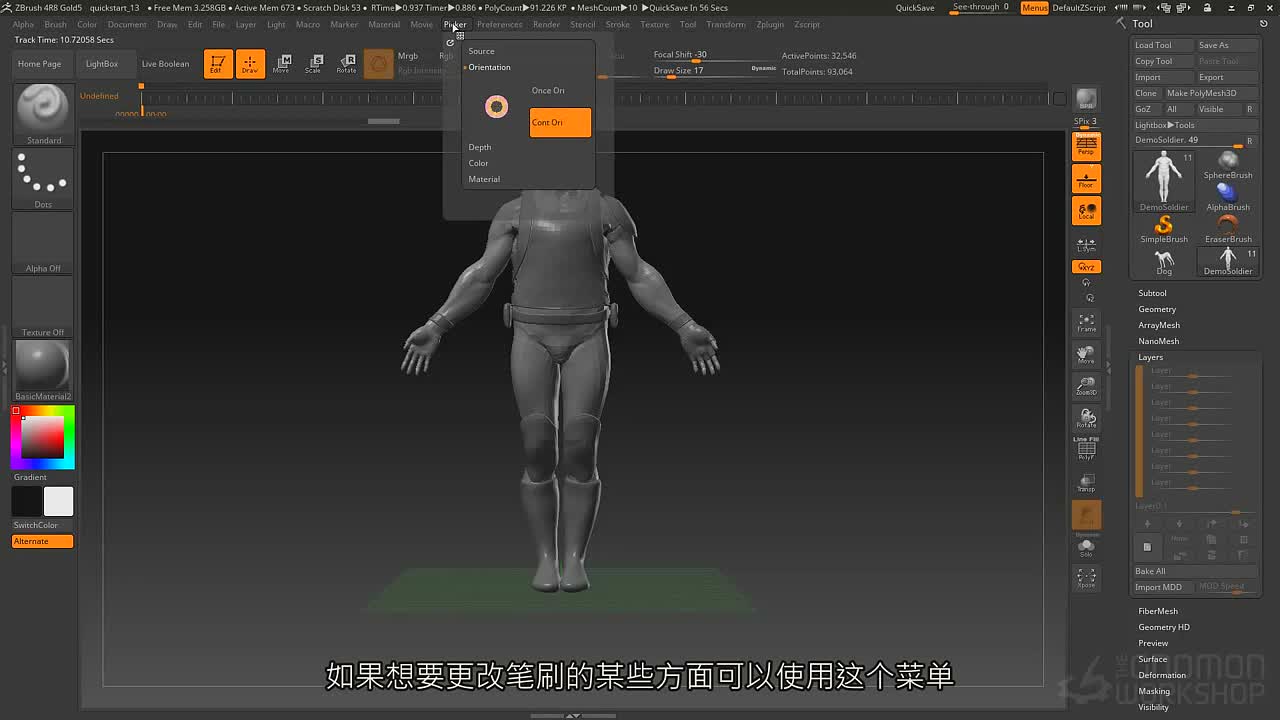
Task: Open the Texture Off selector
Action: pos(43,307)
